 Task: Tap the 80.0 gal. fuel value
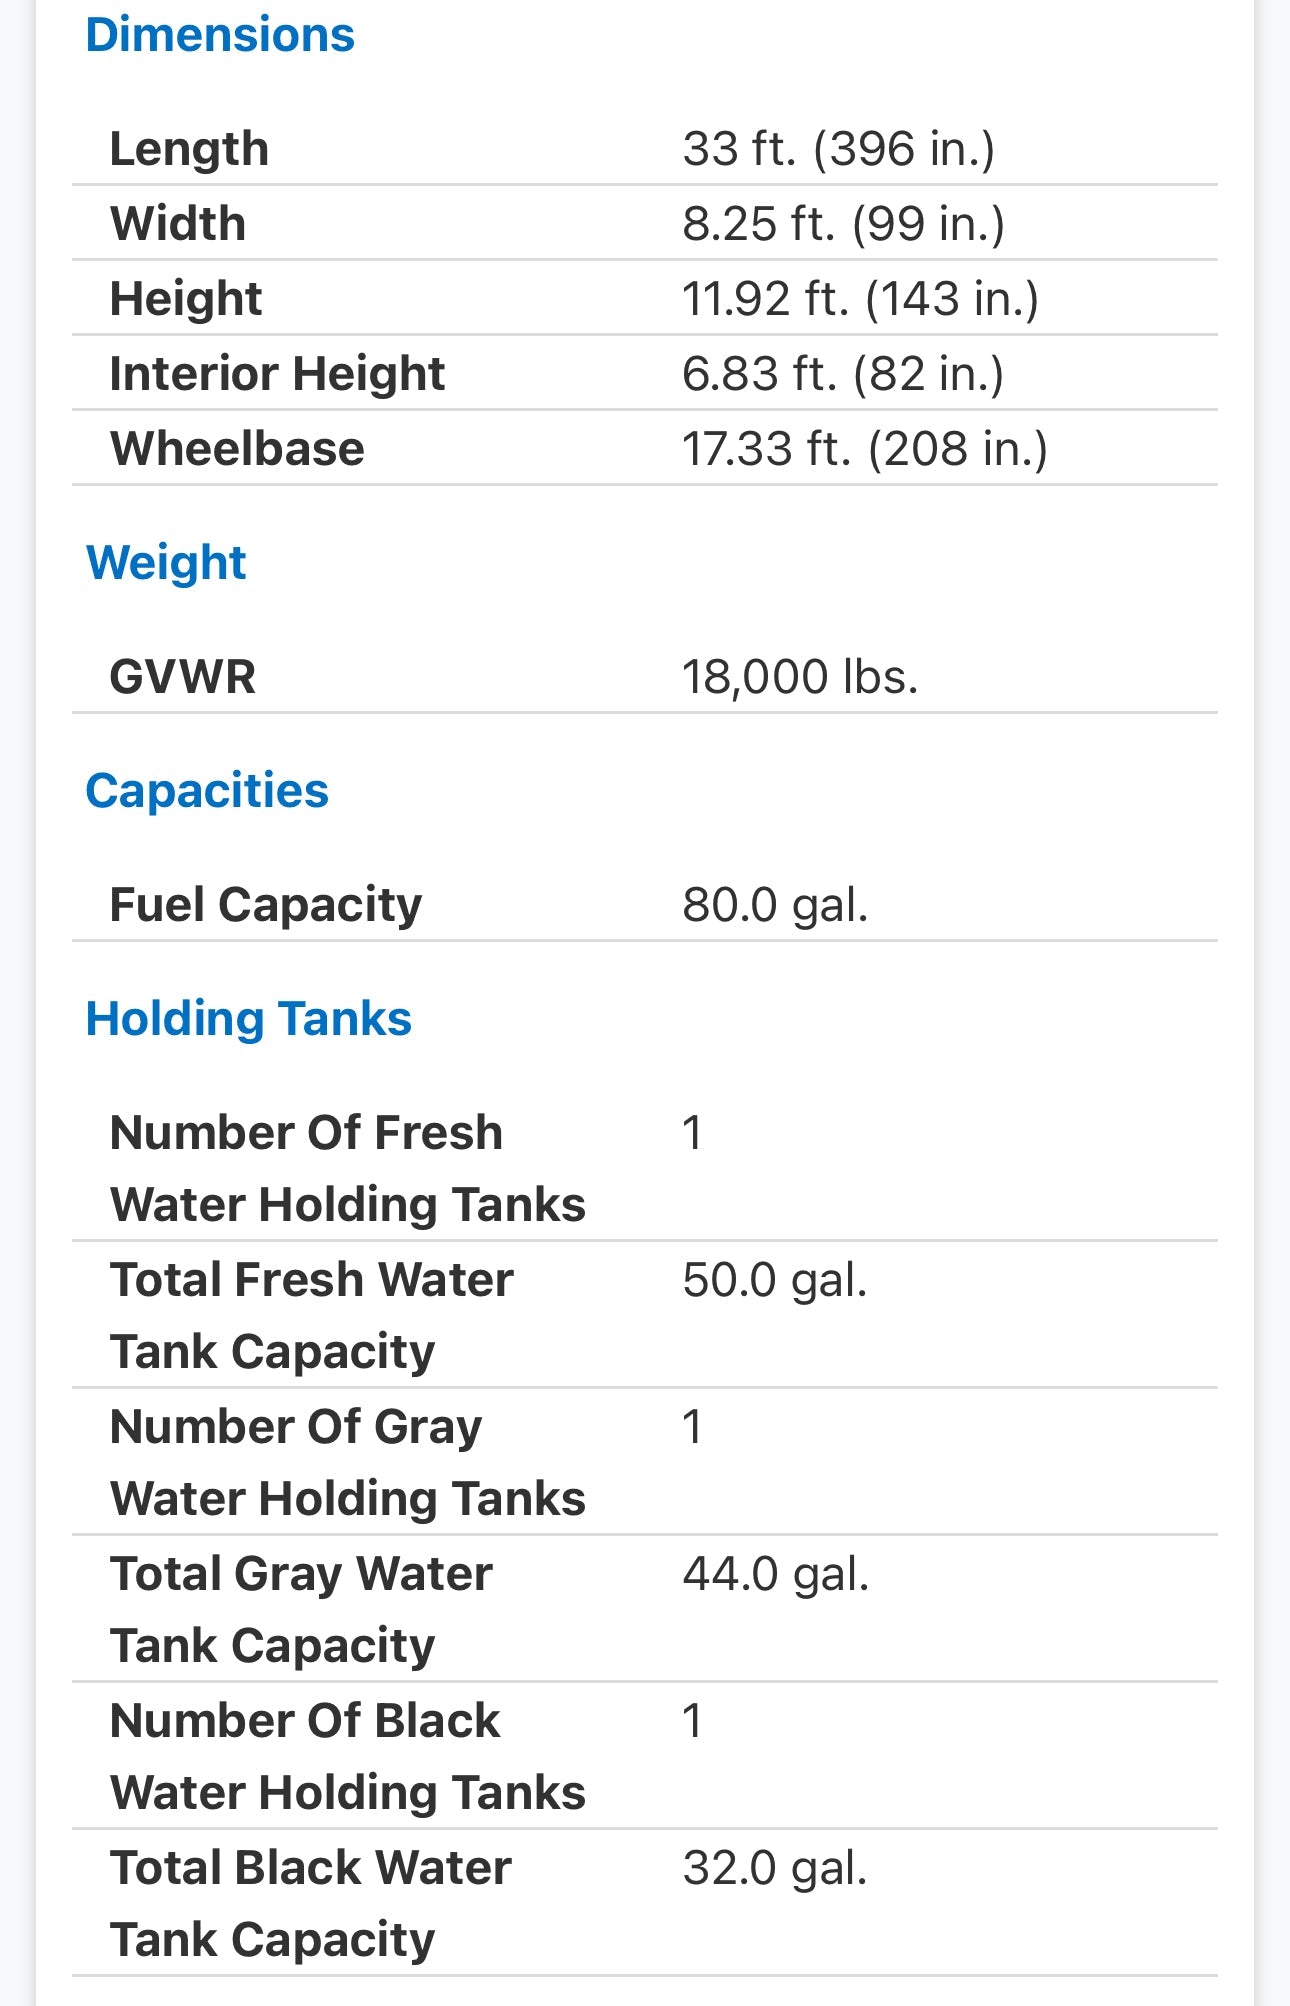(775, 905)
